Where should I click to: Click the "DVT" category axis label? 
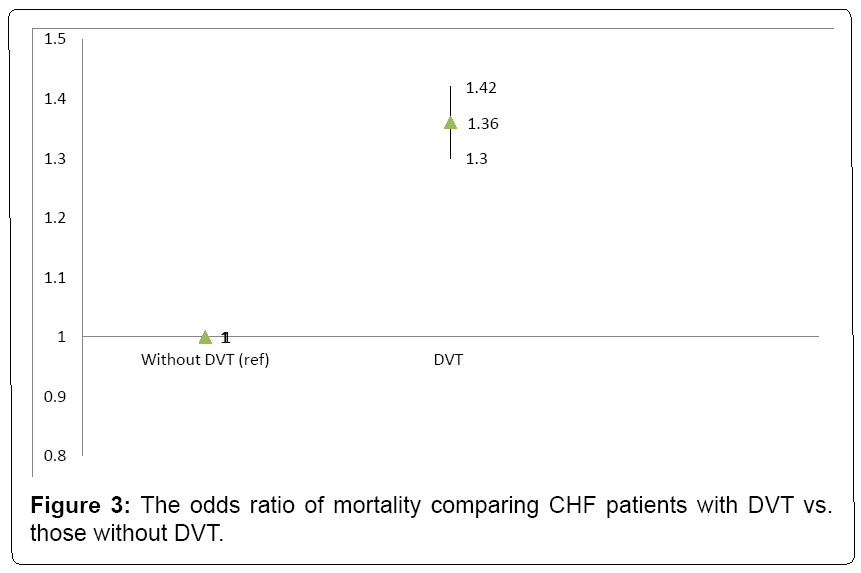(x=448, y=360)
